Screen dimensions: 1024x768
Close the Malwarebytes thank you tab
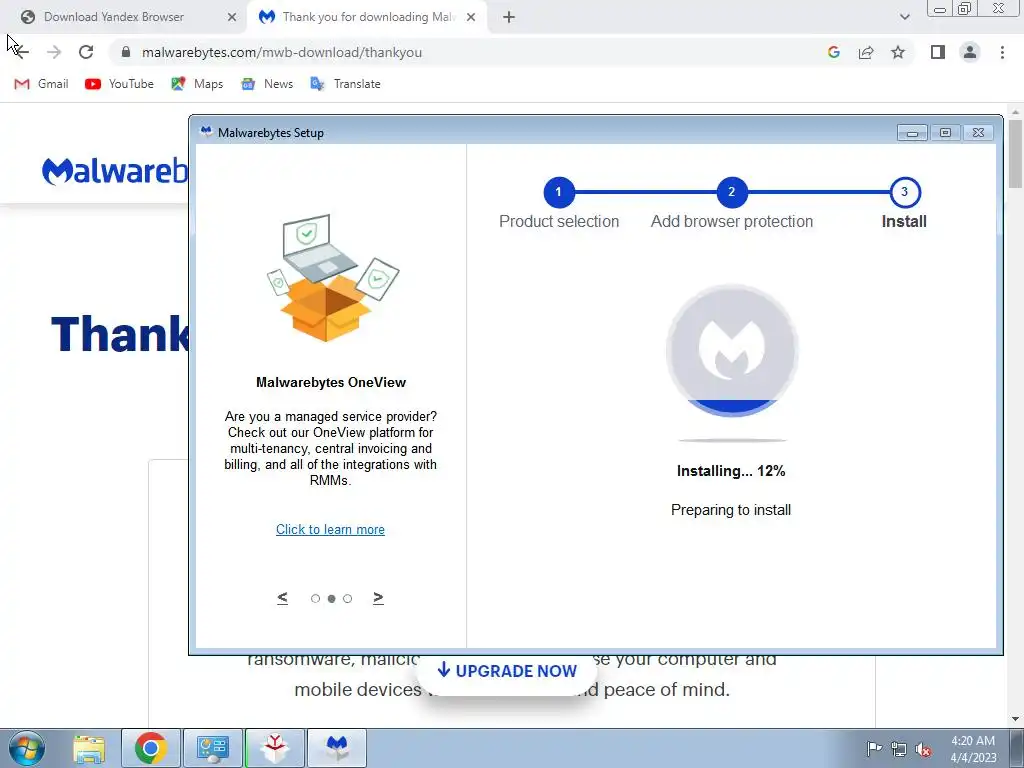471,17
